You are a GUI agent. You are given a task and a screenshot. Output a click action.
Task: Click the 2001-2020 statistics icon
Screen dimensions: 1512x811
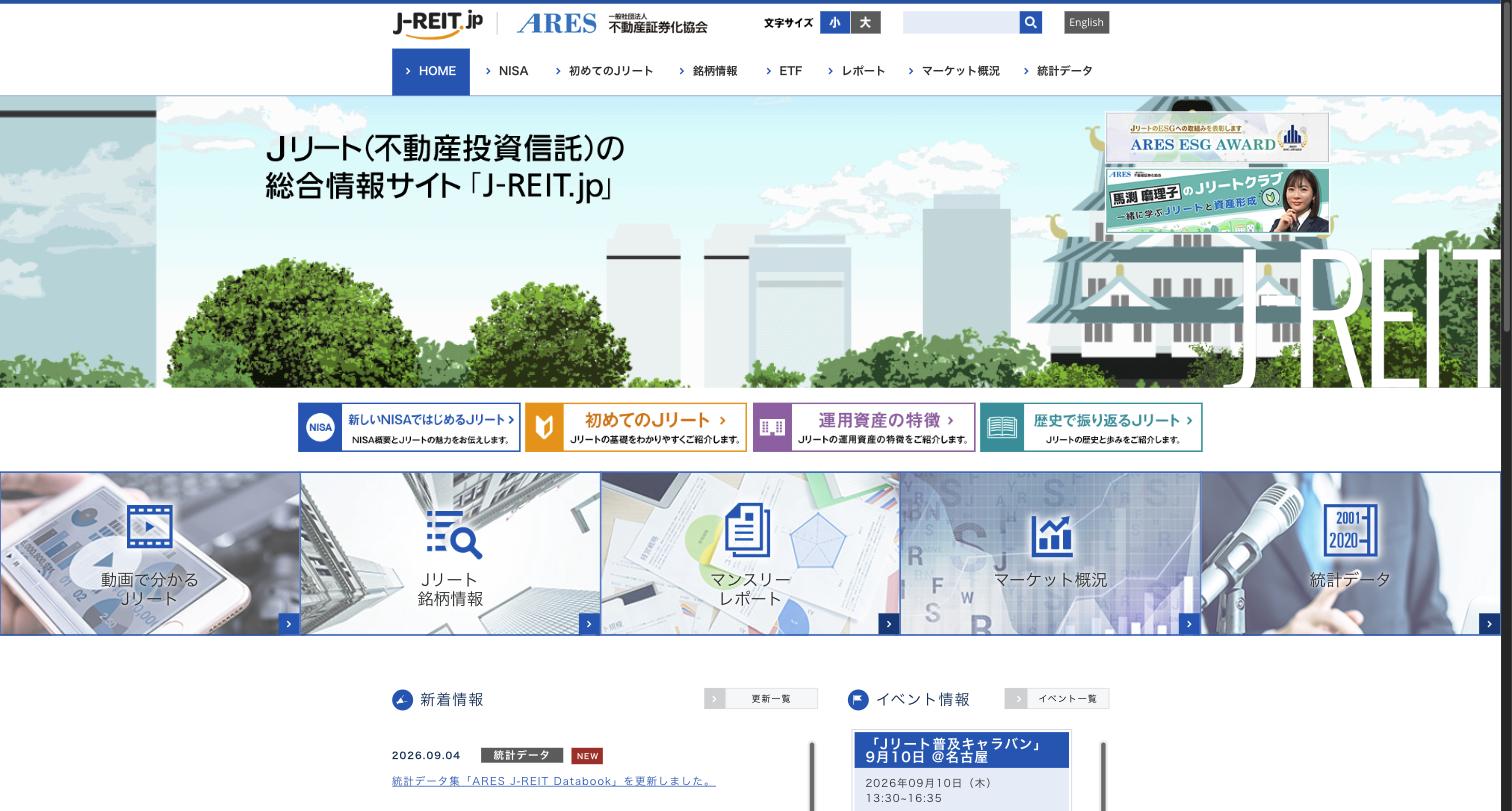[1350, 530]
